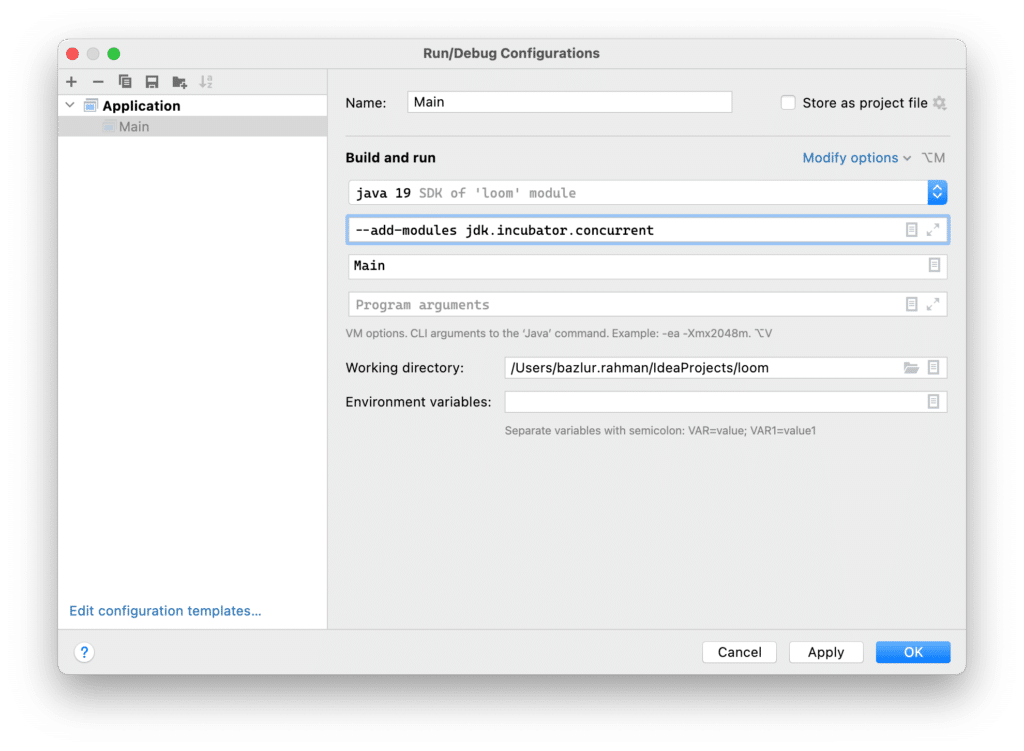Open the Edit configuration templates link
The width and height of the screenshot is (1024, 751).
point(165,611)
